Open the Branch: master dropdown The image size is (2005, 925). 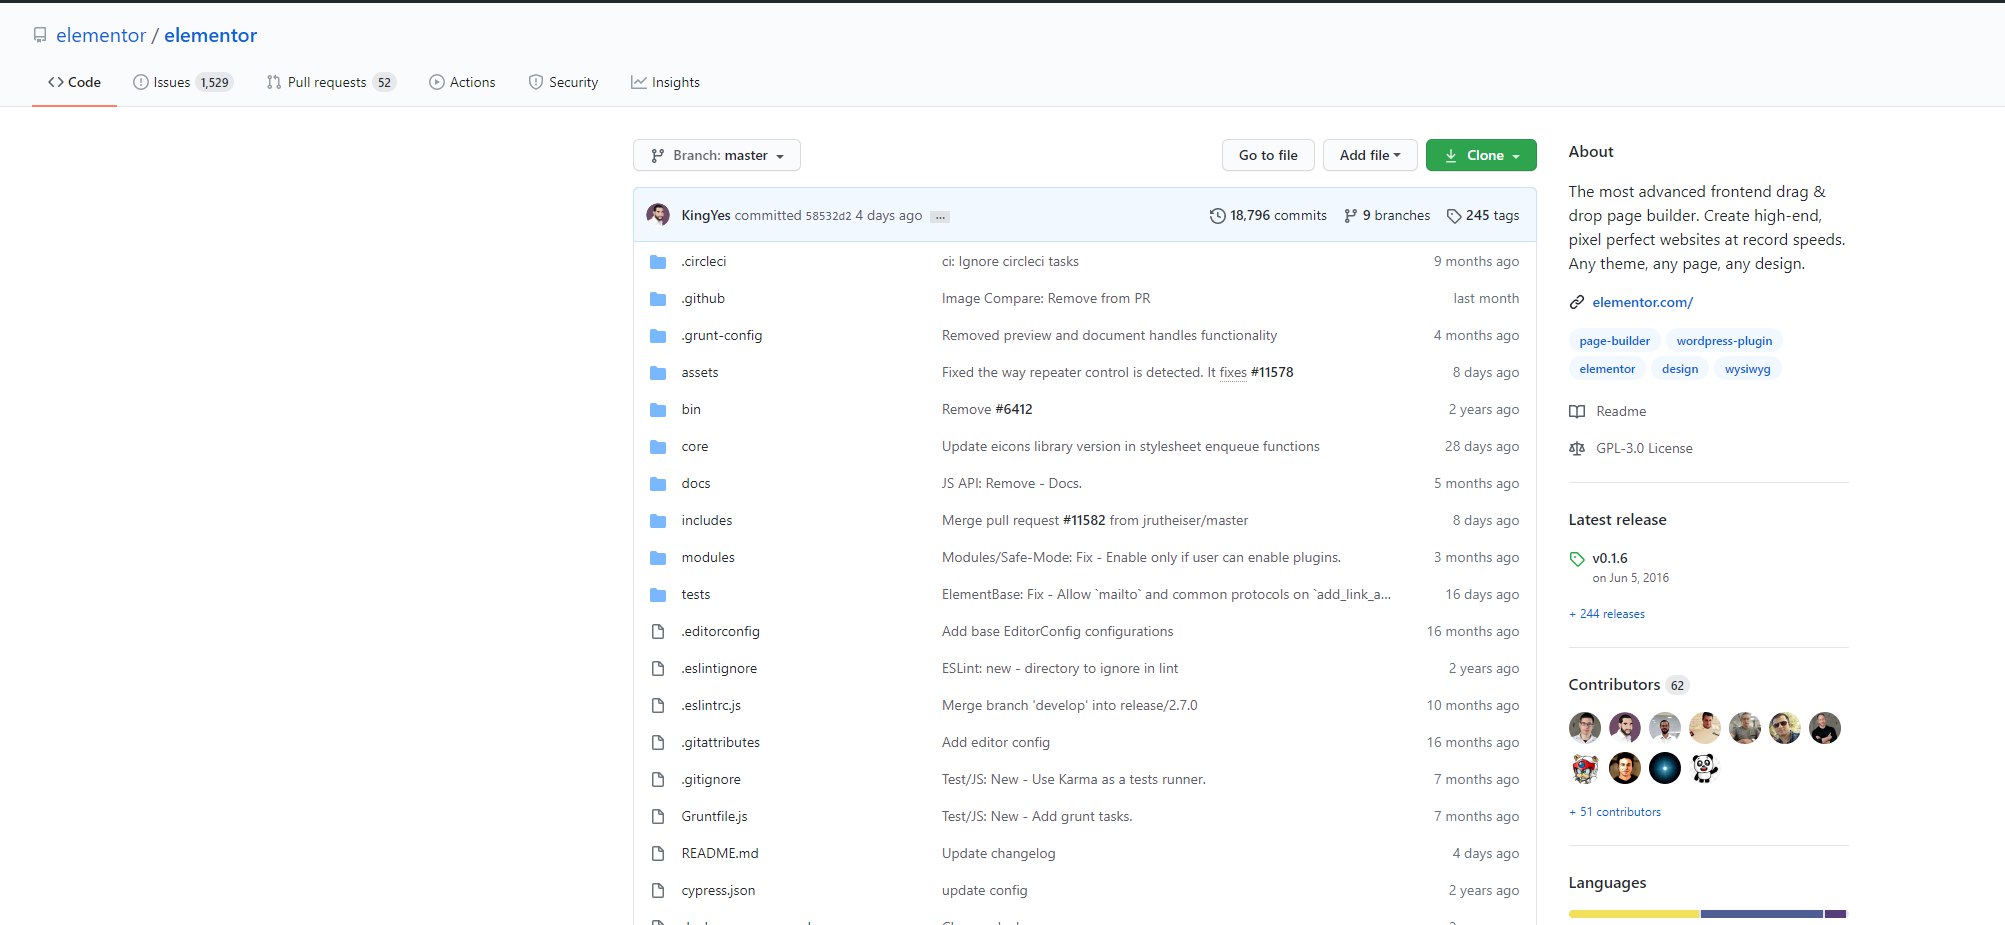click(x=717, y=155)
